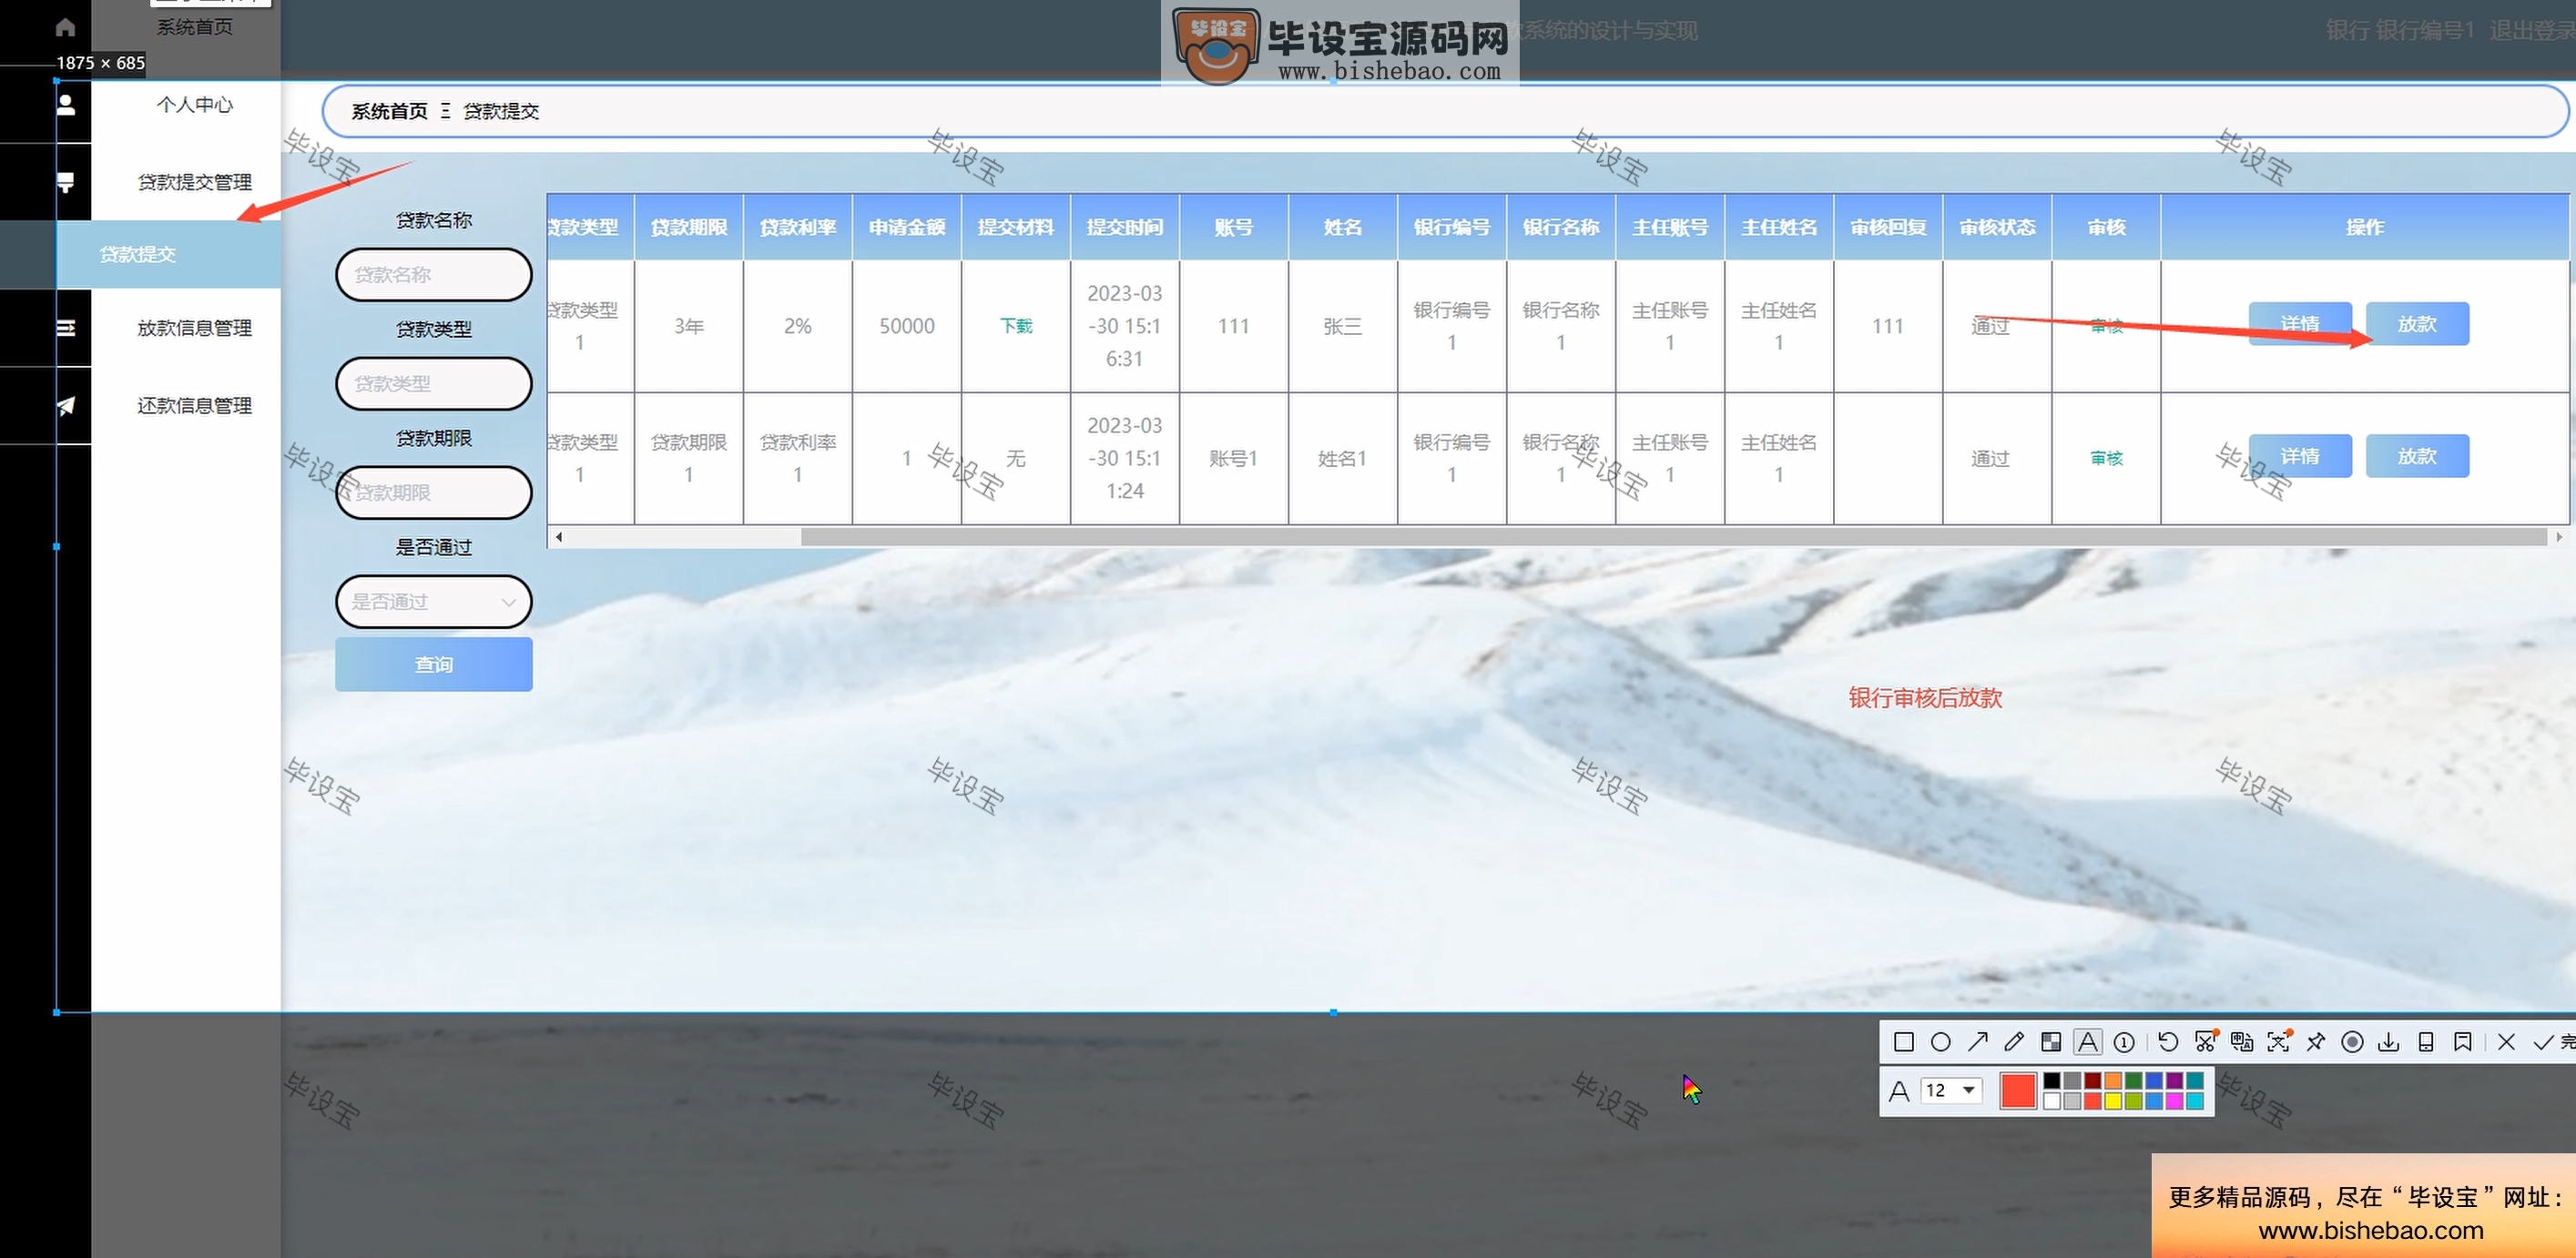Open 详情 for the 姓名1 row
Image resolution: width=2576 pixels, height=1258 pixels.
(2300, 456)
